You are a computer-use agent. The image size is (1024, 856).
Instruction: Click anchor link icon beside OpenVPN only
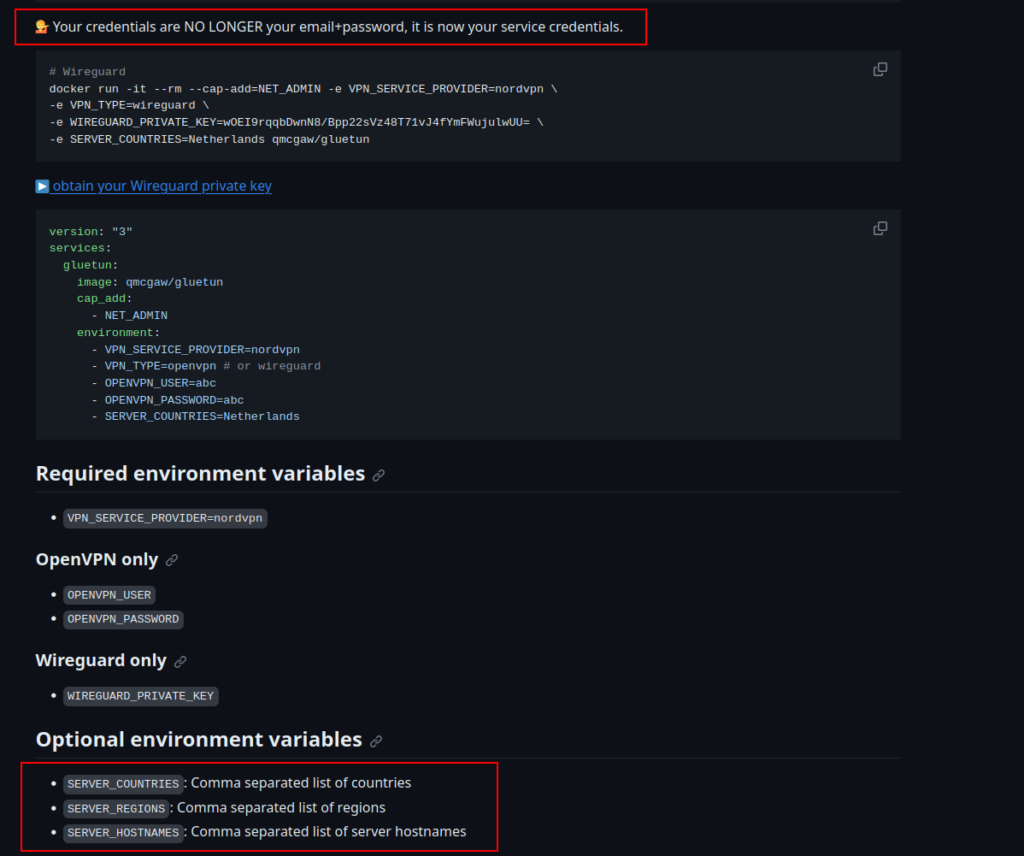(x=172, y=560)
